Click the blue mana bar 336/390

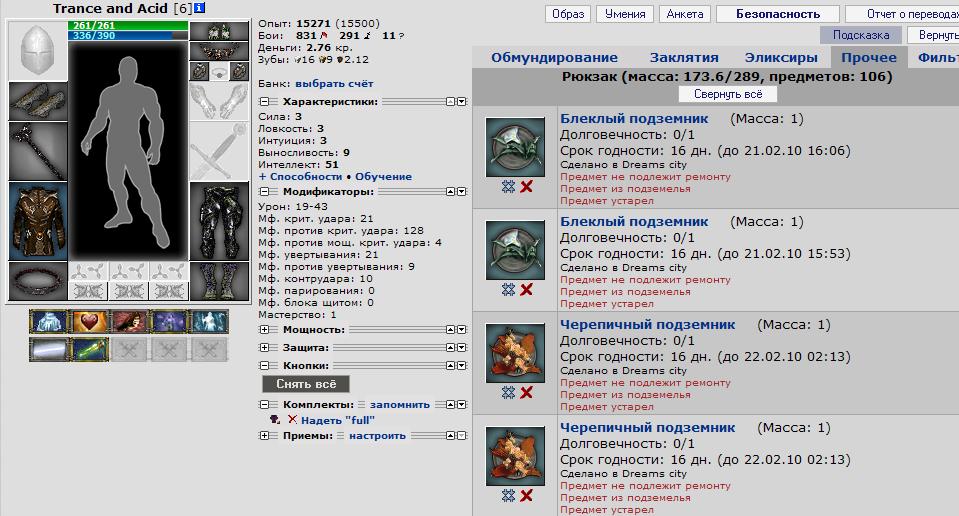128,35
